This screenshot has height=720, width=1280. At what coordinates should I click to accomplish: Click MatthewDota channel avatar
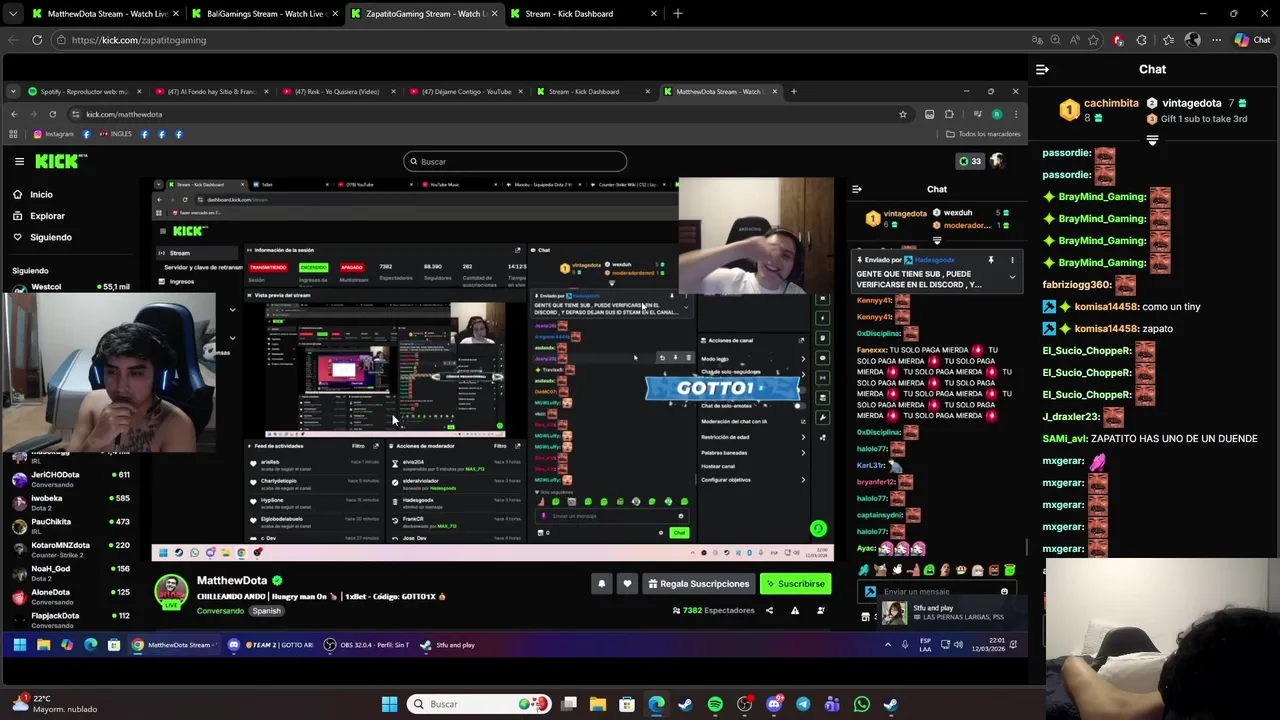[171, 590]
